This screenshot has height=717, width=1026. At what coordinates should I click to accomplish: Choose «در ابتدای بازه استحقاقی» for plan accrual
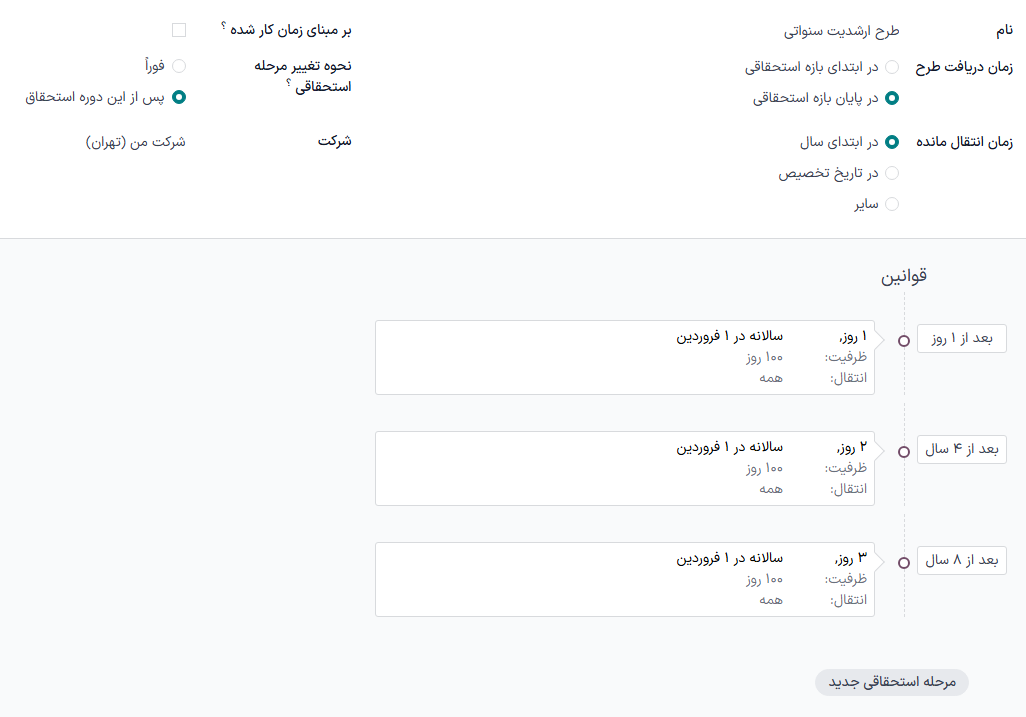point(891,66)
